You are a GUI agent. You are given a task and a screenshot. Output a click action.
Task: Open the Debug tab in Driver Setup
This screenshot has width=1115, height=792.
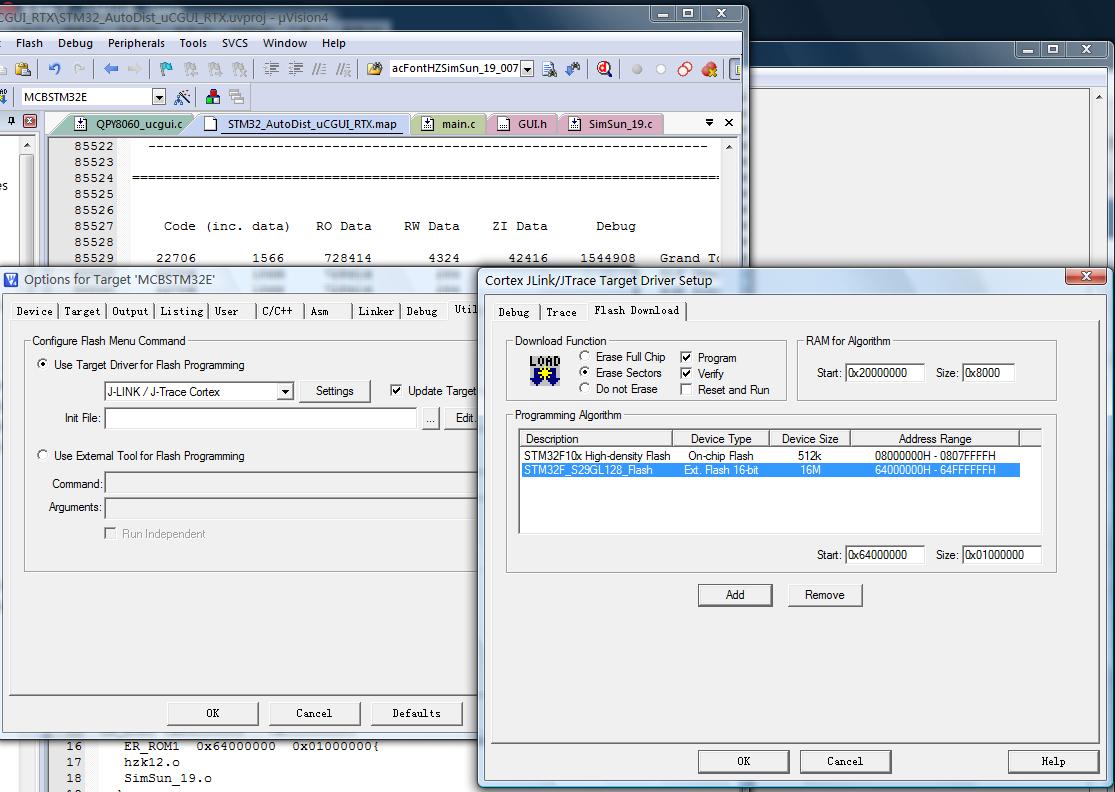(x=513, y=312)
